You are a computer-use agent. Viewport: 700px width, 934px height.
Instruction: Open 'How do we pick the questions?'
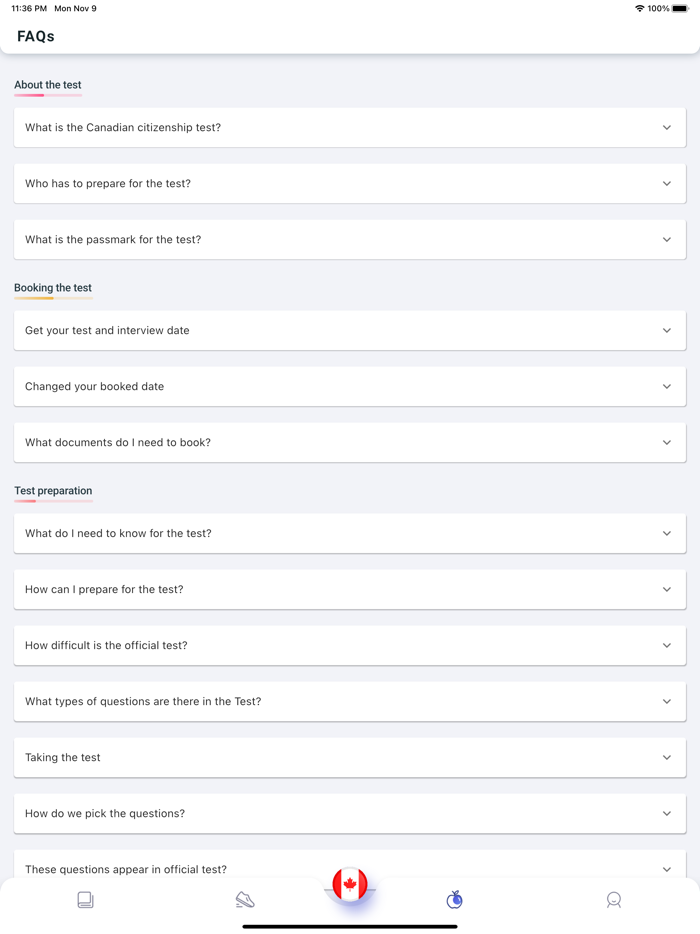point(350,813)
